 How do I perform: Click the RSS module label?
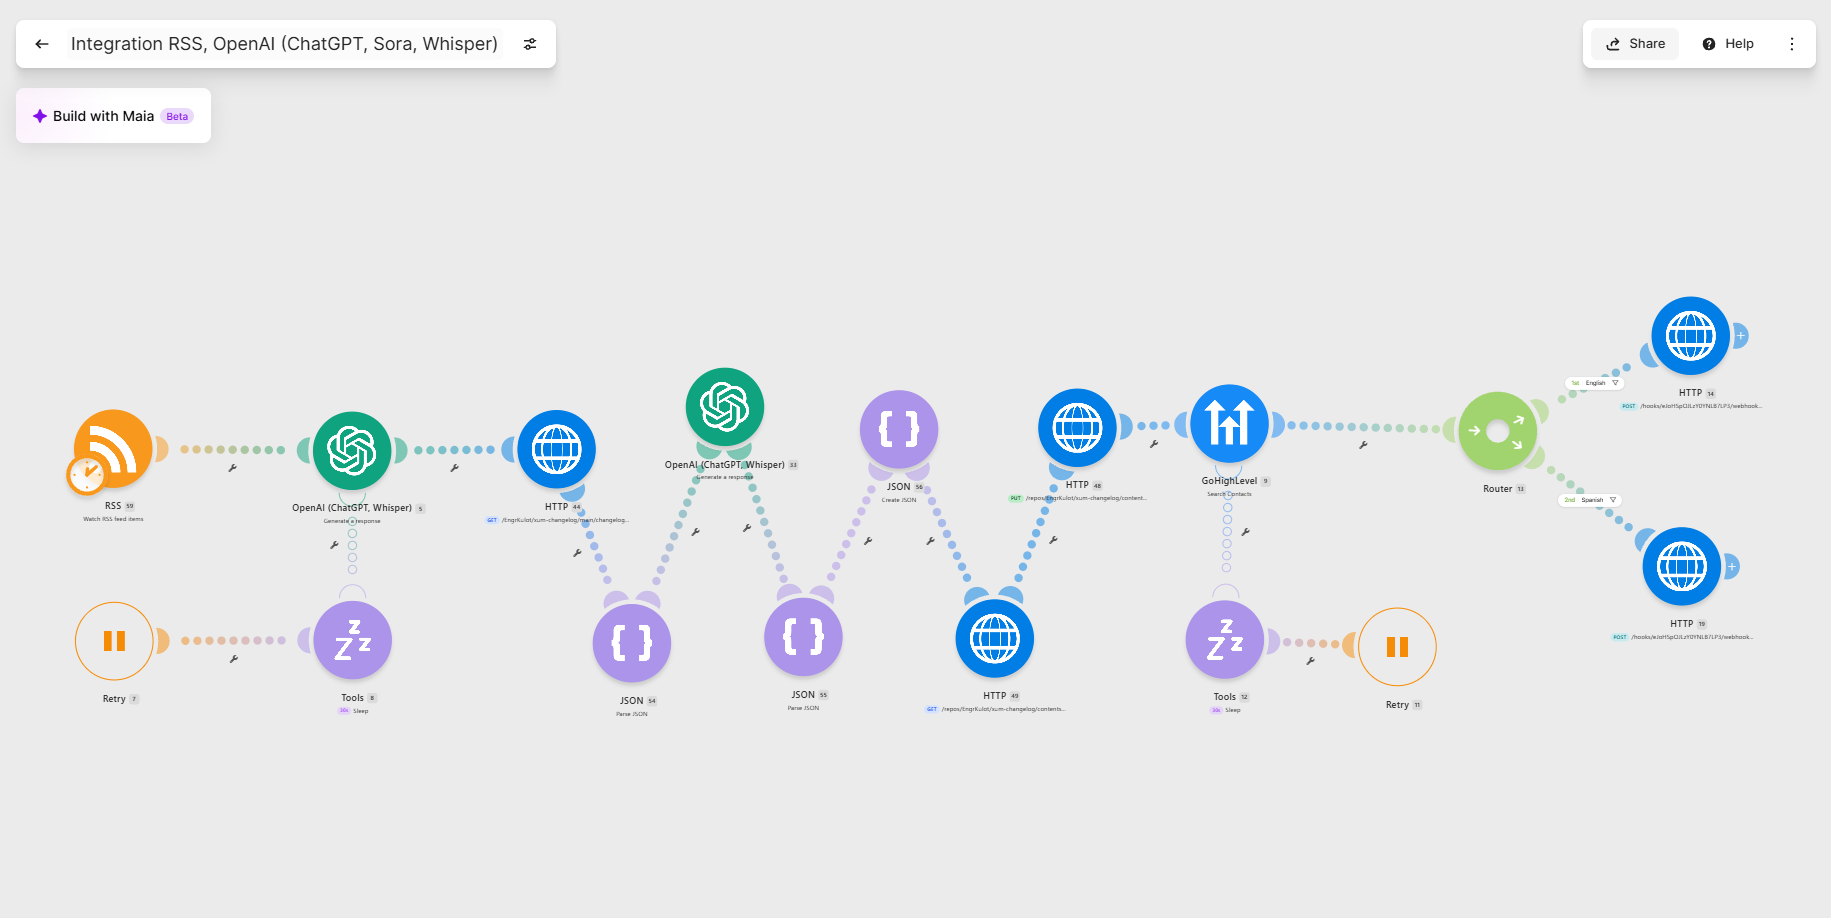tap(113, 506)
